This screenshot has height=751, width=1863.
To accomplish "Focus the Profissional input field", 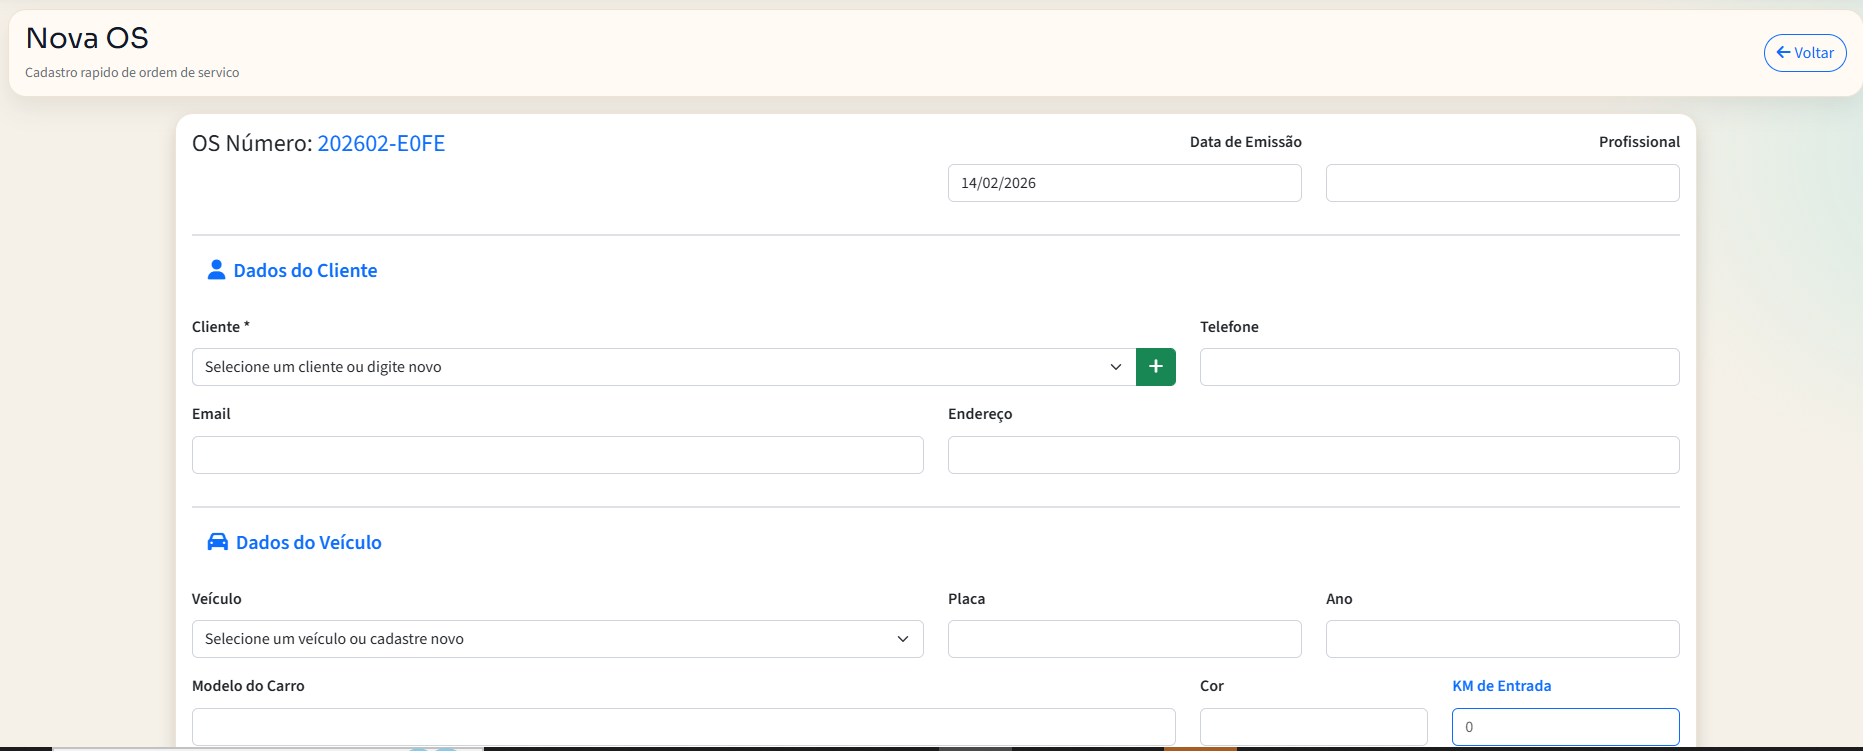I will pos(1502,183).
